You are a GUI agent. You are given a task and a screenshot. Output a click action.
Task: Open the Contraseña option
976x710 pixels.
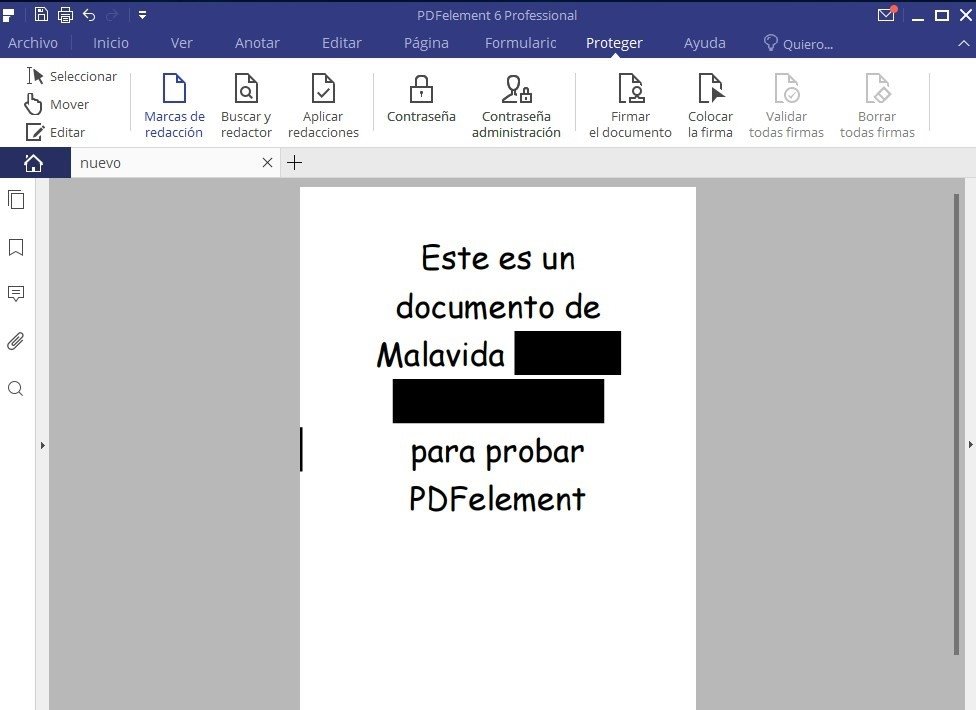click(421, 98)
